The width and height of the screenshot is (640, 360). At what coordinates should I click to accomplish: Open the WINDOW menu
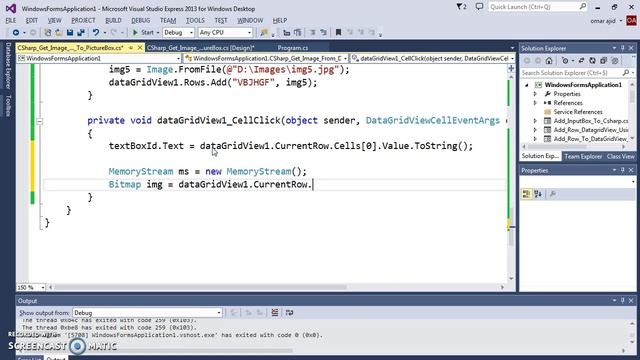[250, 20]
